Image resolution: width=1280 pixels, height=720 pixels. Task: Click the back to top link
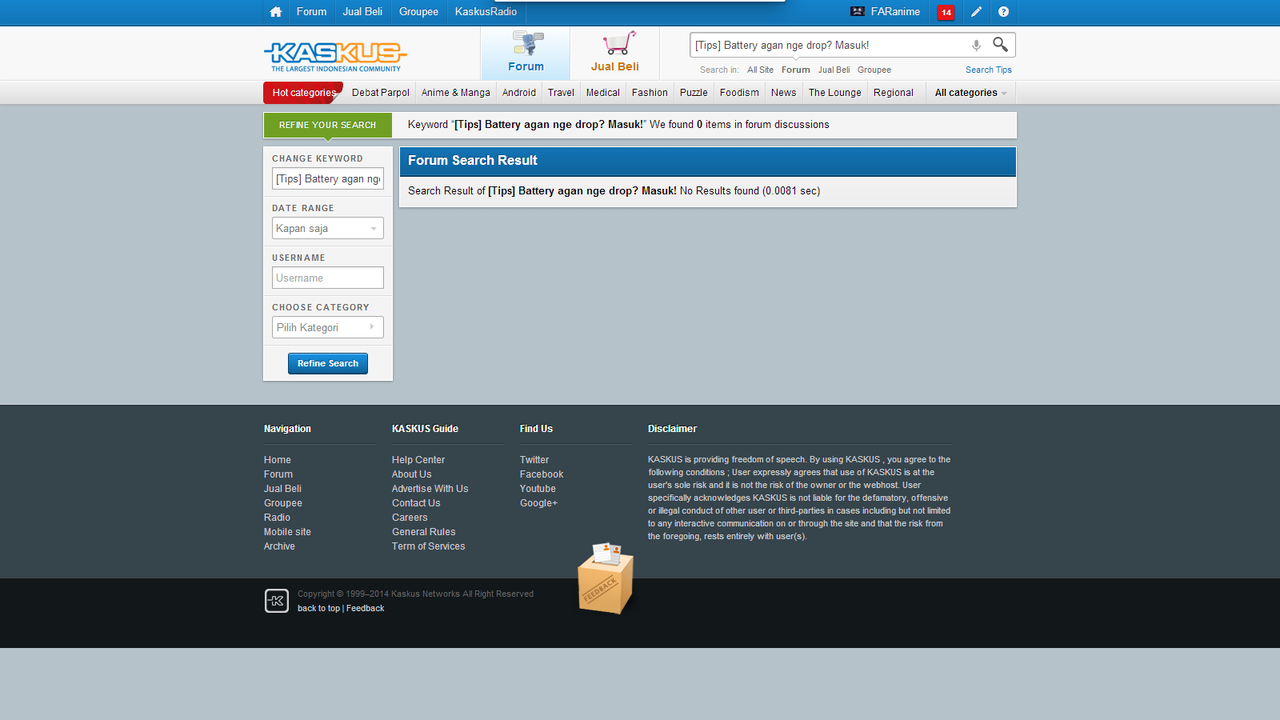coord(319,609)
